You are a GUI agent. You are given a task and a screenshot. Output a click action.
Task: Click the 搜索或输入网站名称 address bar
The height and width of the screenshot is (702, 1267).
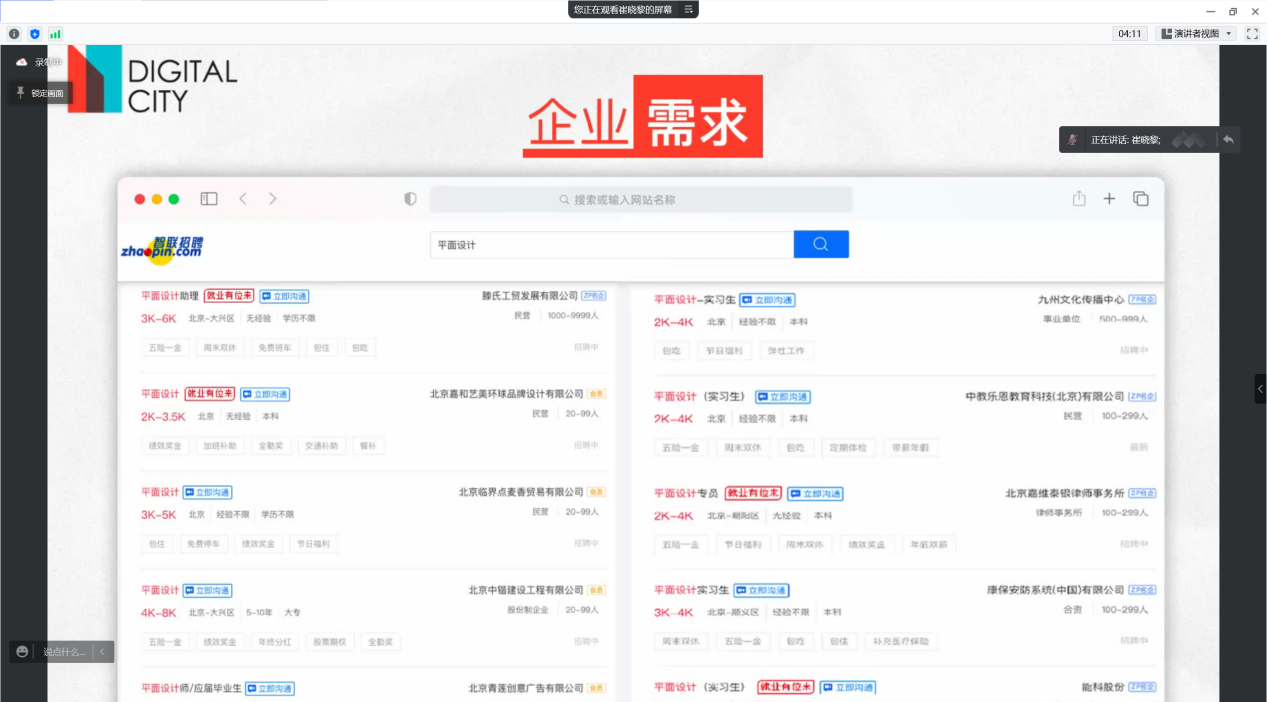641,199
